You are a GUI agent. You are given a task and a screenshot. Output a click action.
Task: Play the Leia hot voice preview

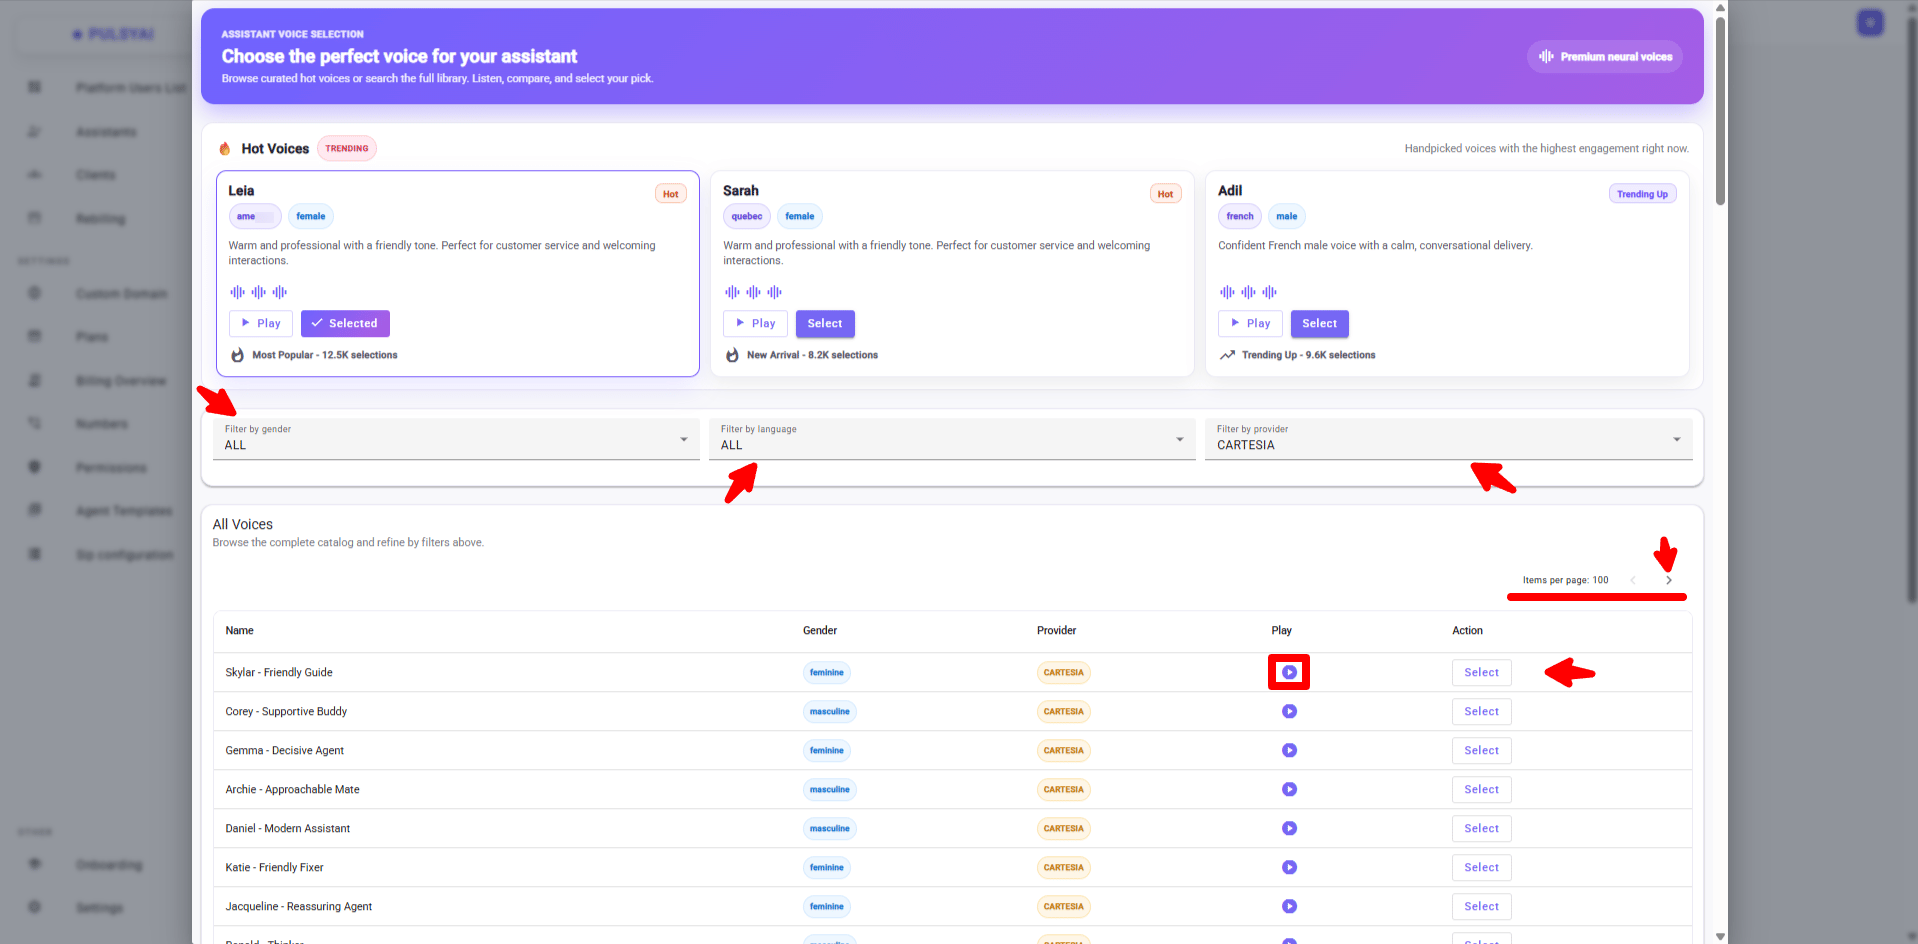coord(261,323)
